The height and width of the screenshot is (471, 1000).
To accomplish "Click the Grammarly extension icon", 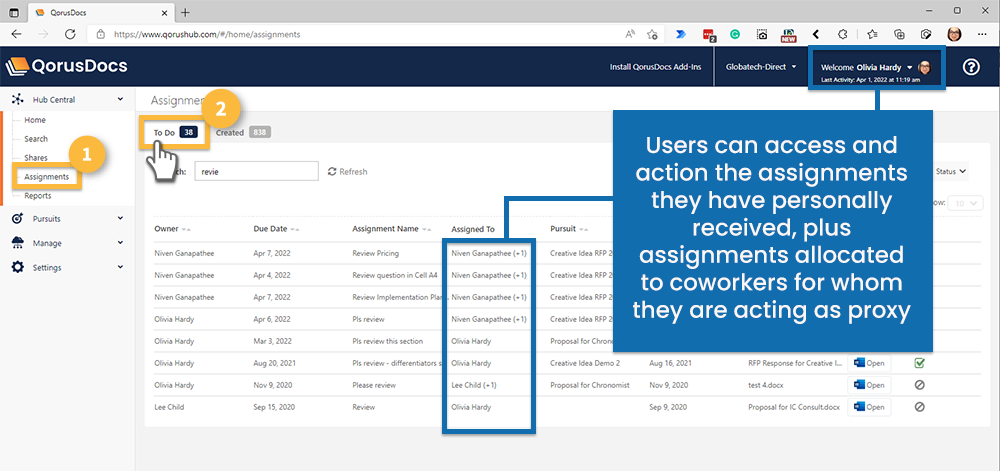I will (735, 33).
